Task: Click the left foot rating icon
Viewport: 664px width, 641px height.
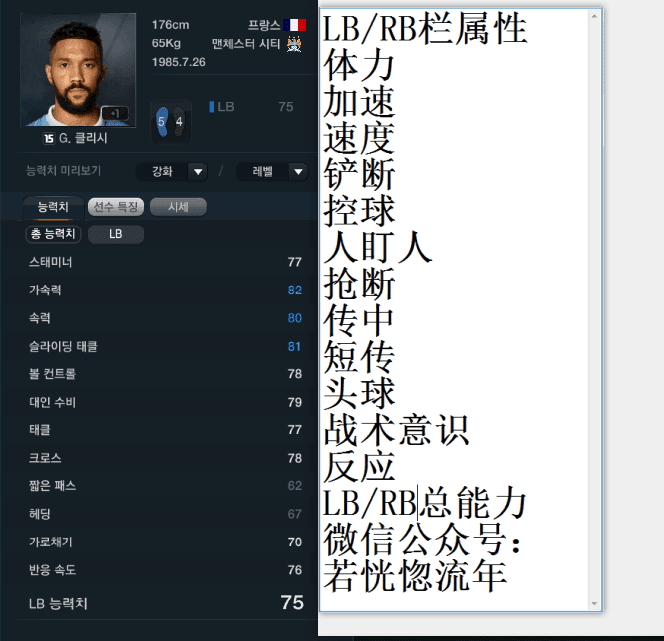Action: pos(162,122)
